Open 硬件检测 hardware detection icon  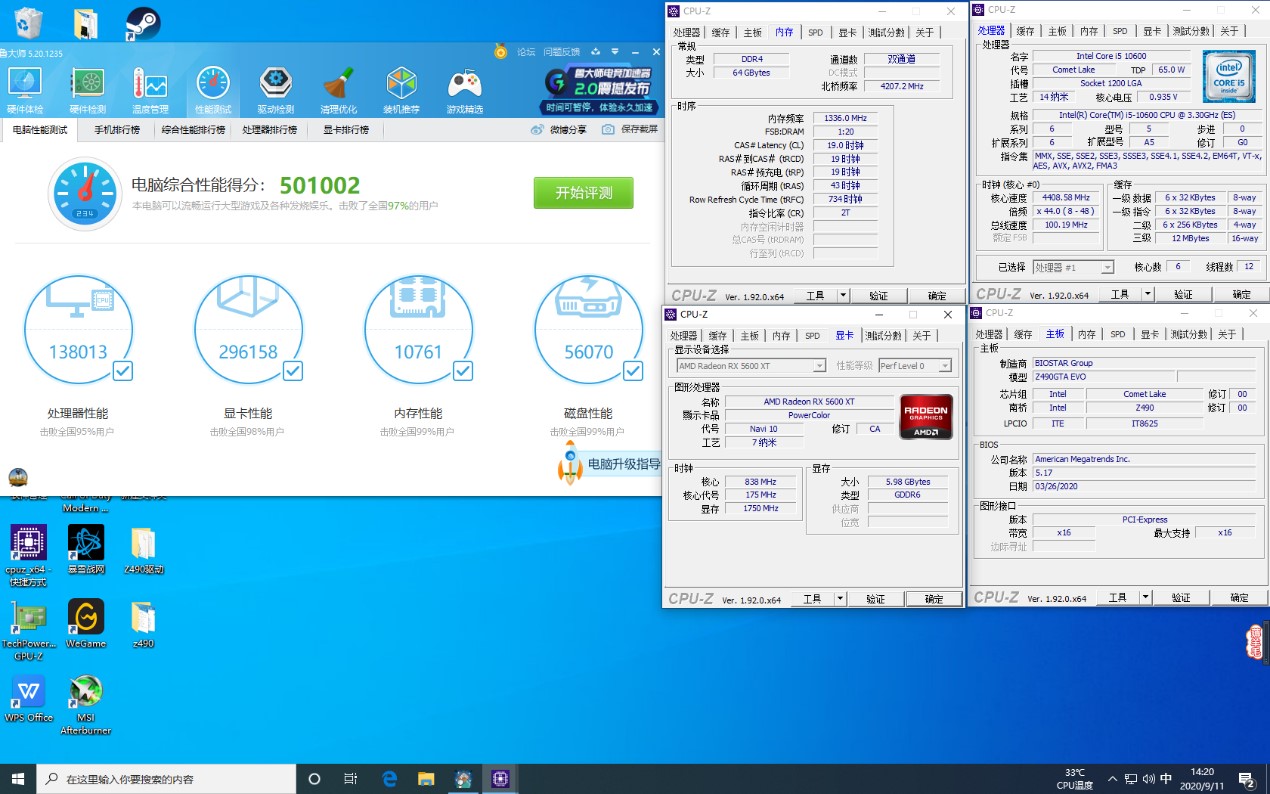pyautogui.click(x=87, y=90)
